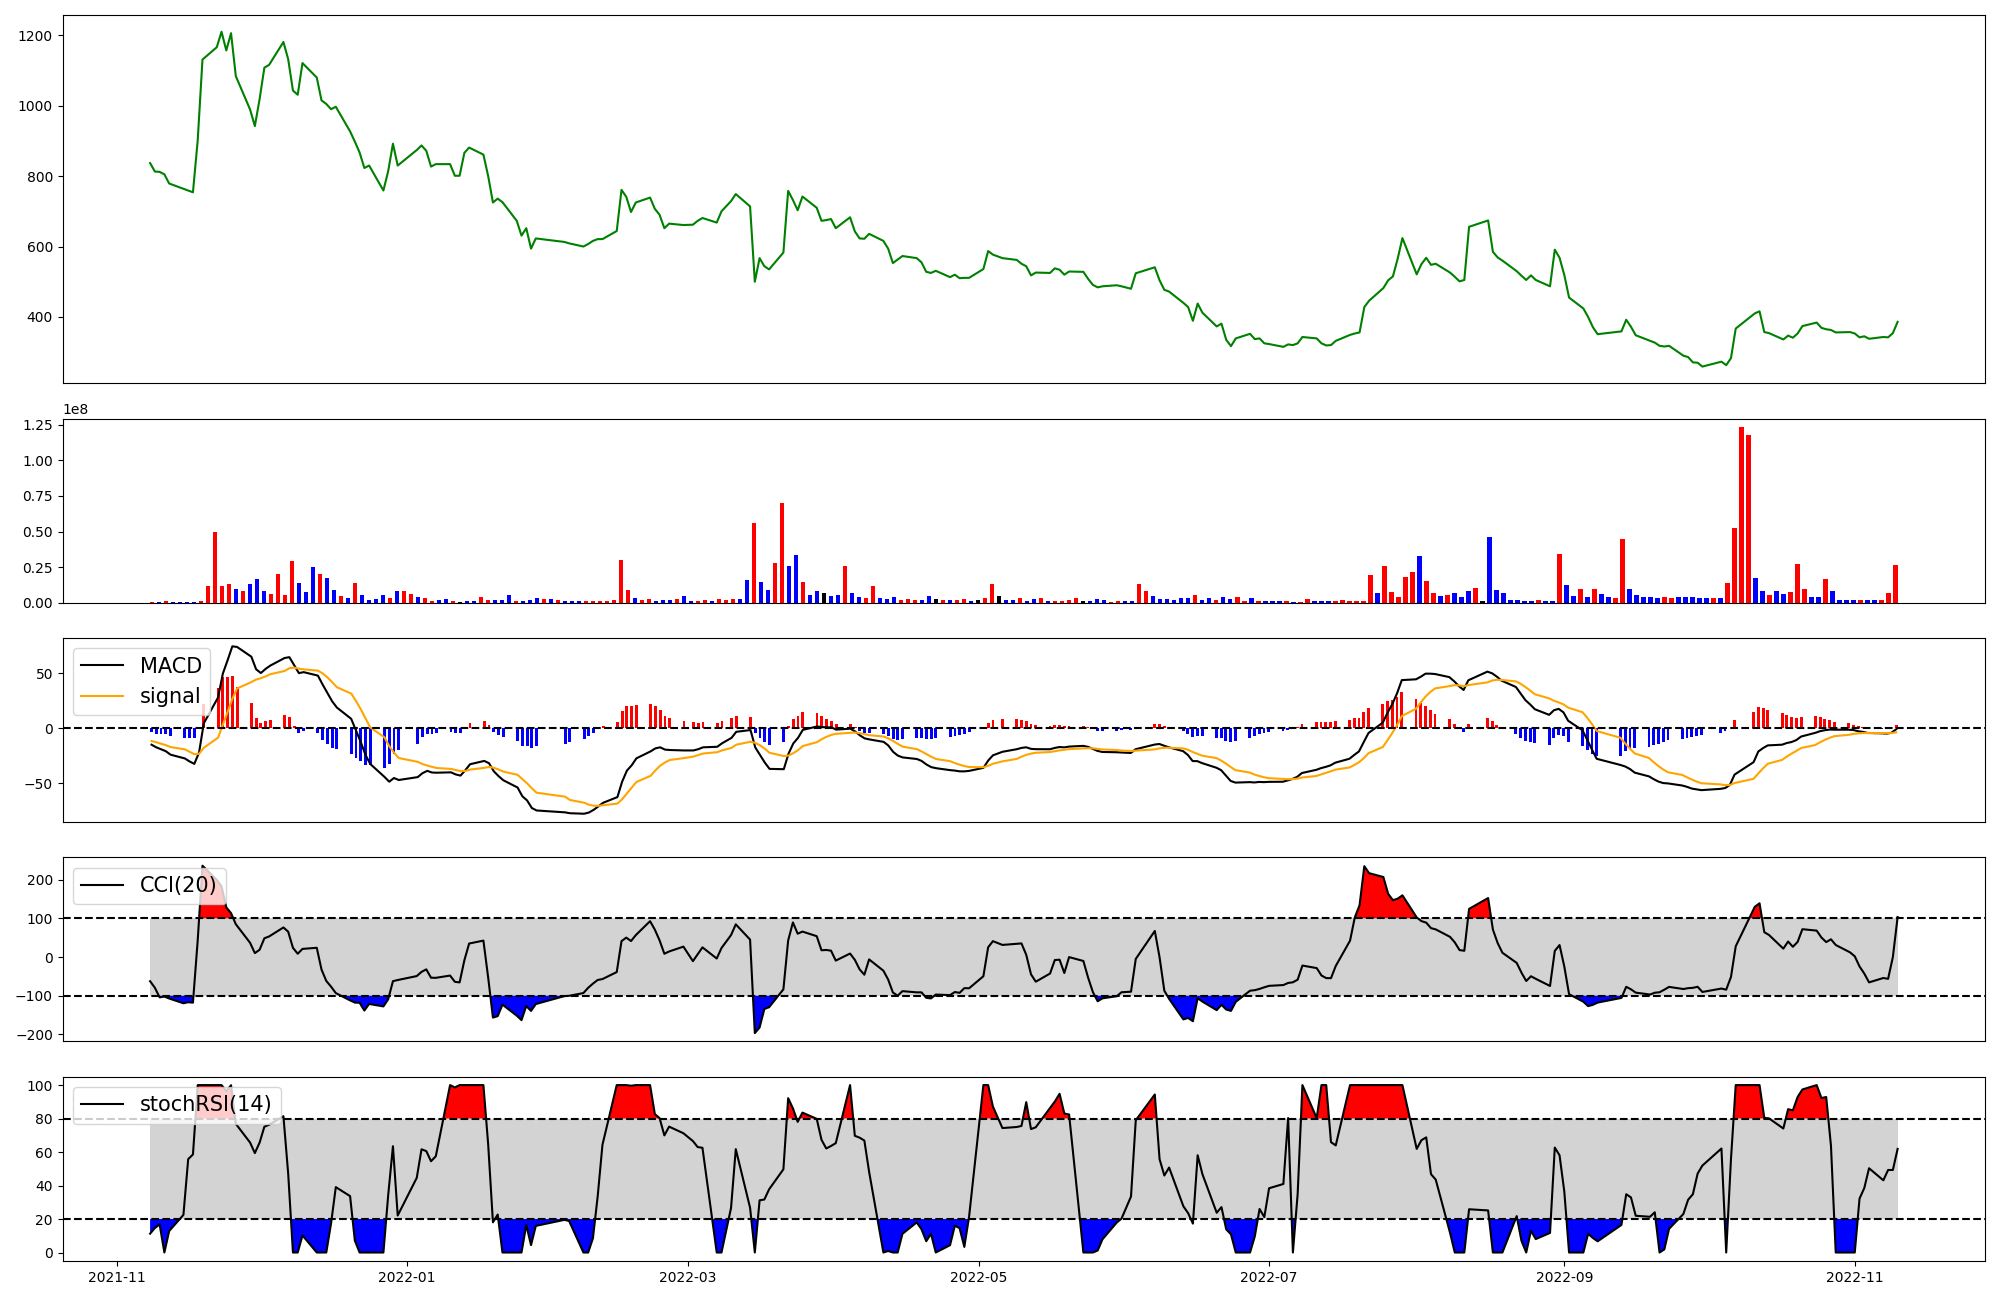
Task: Click the black MACD legend line sample
Action: 102,666
